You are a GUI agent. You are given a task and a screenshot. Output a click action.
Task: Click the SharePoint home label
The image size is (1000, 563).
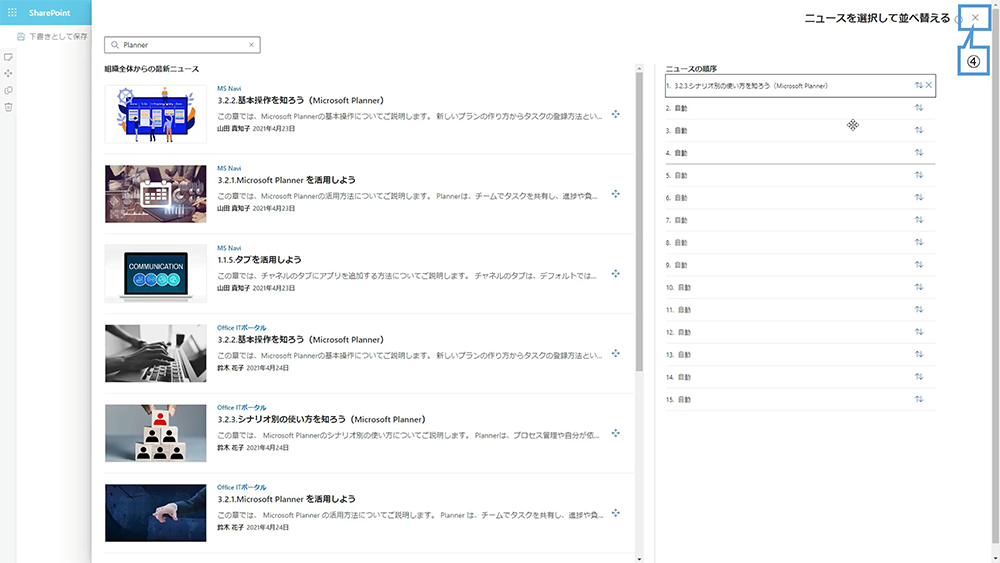click(x=49, y=13)
